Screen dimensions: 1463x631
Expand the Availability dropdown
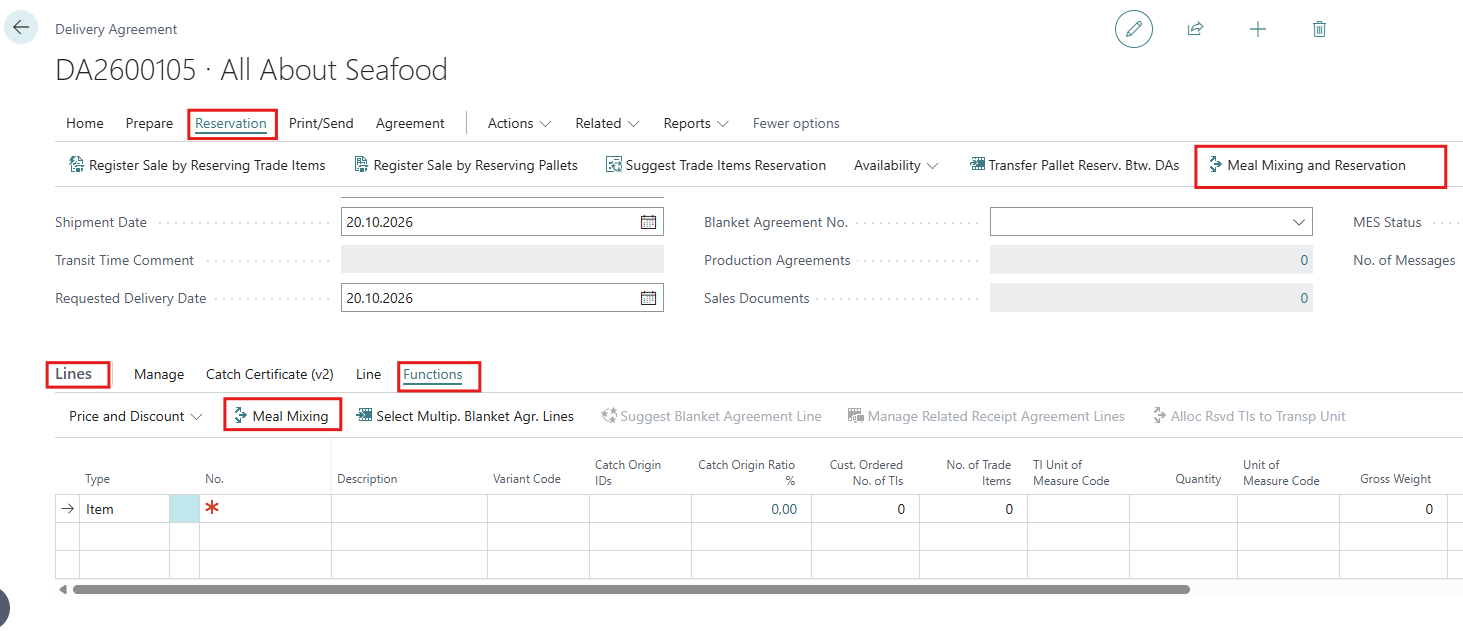896,165
